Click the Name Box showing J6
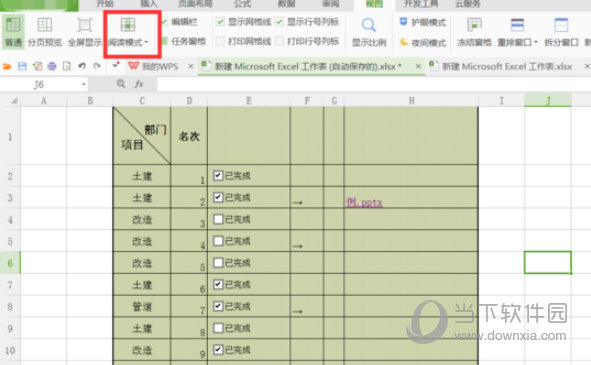591x365 pixels. tap(39, 84)
